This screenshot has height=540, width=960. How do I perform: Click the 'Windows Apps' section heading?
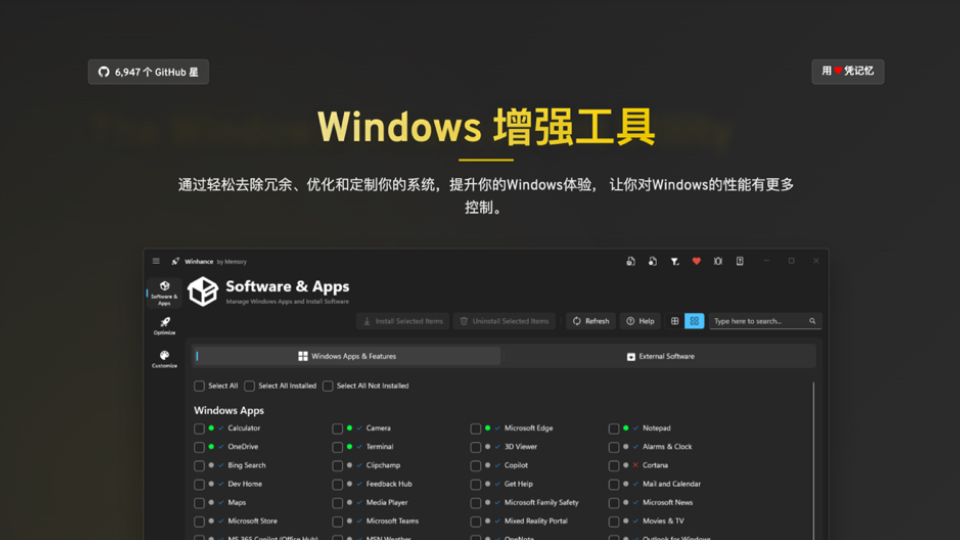(229, 410)
